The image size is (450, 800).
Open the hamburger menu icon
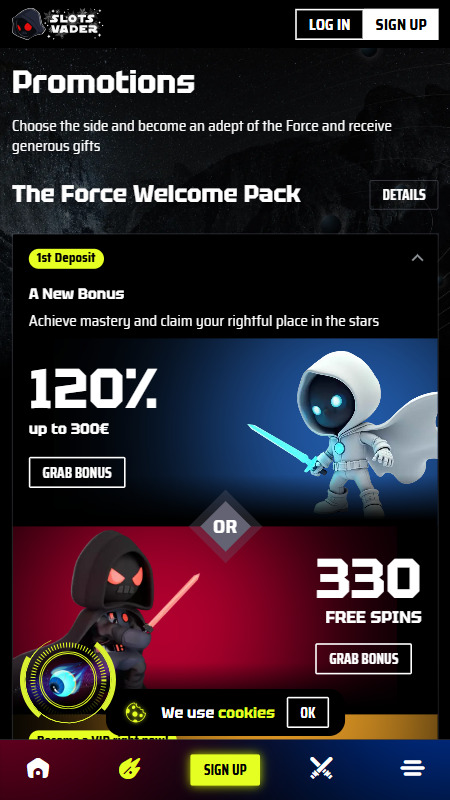[412, 768]
